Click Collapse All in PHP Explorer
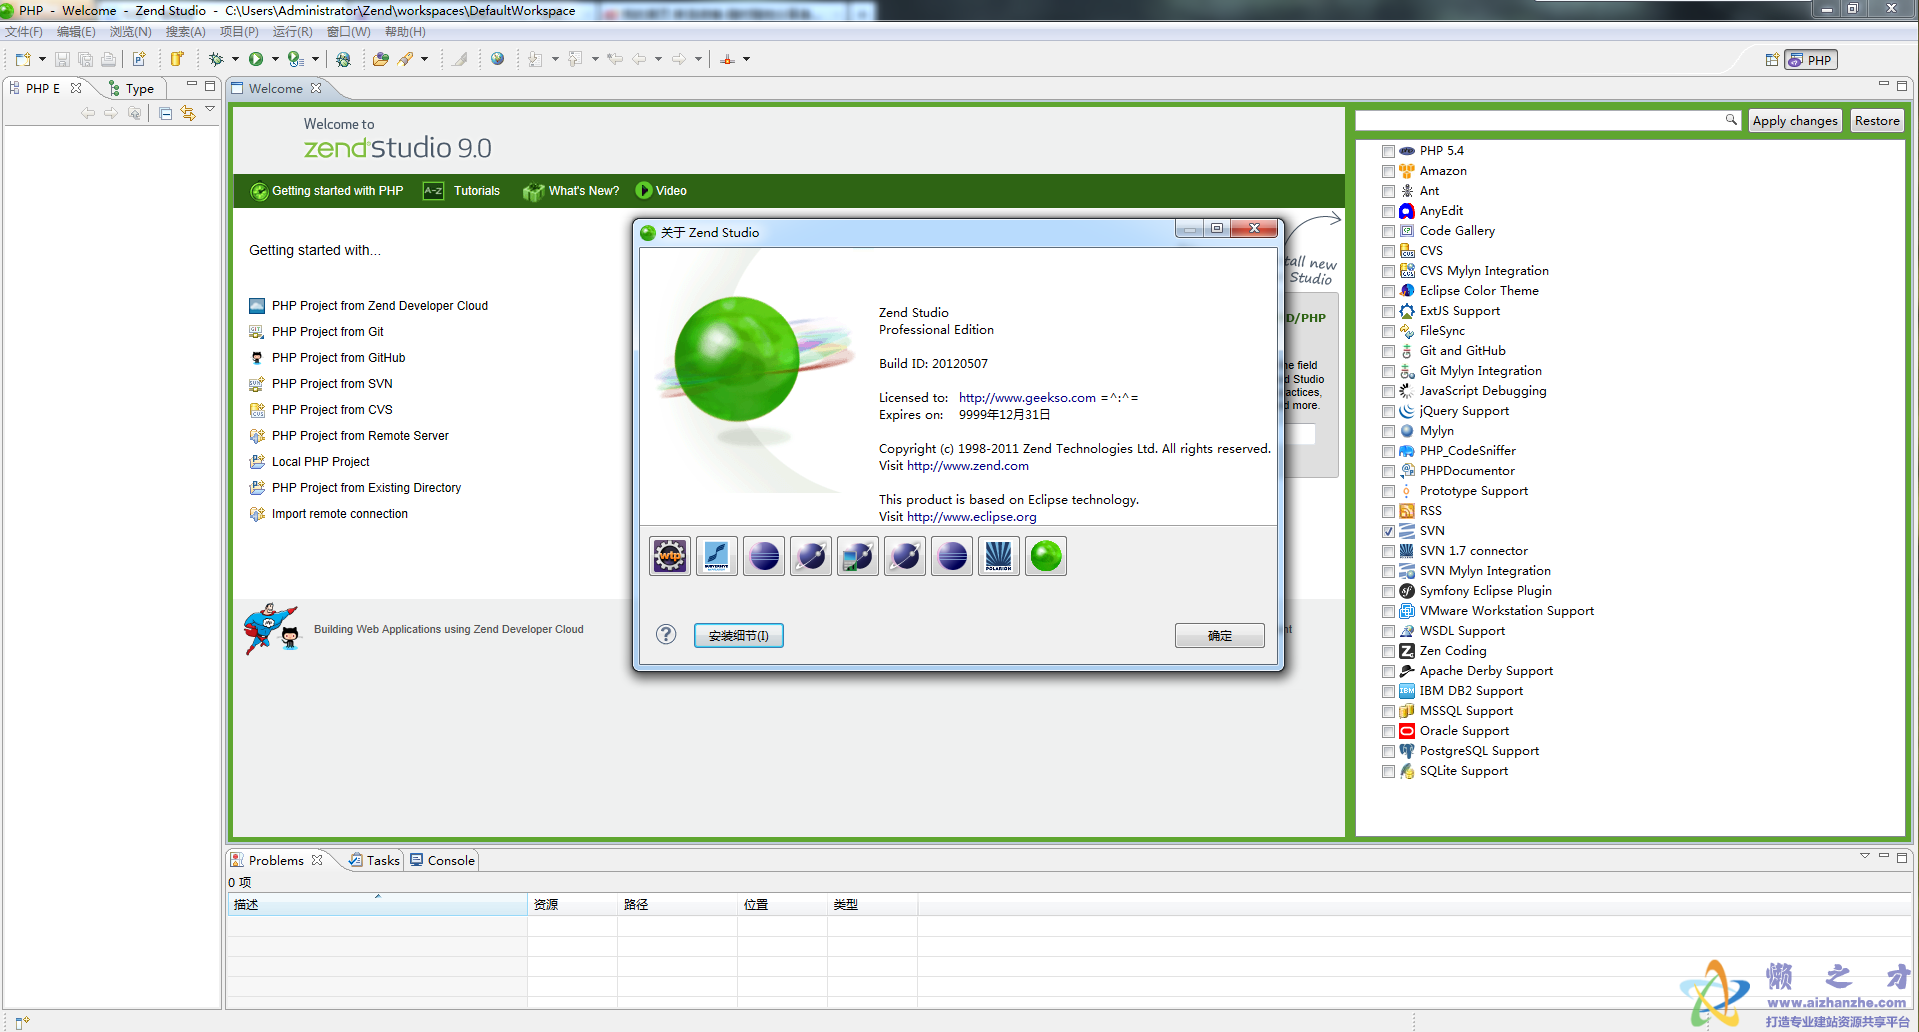 (165, 113)
